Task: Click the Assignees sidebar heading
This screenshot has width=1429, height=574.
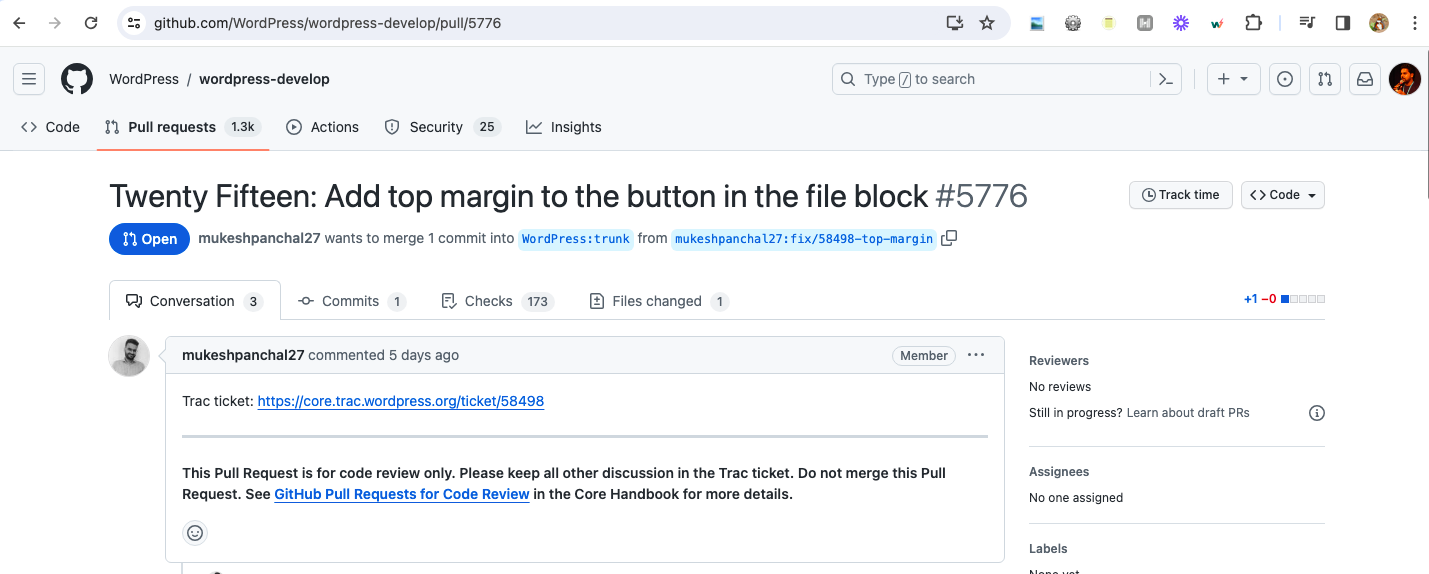Action: click(x=1059, y=472)
